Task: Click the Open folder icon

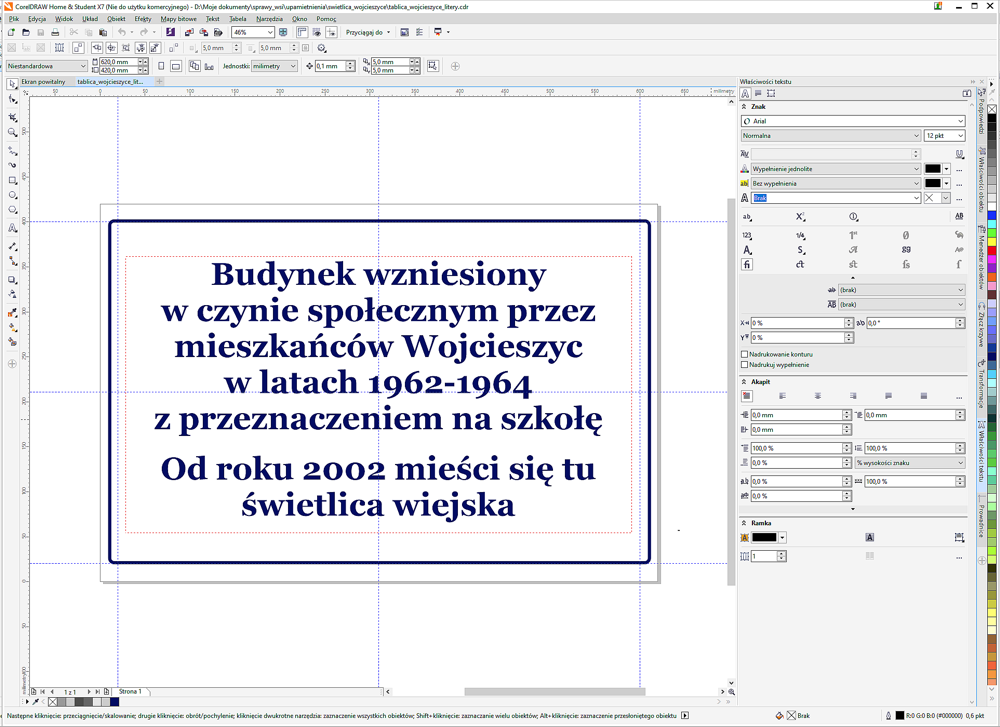Action: coord(26,32)
